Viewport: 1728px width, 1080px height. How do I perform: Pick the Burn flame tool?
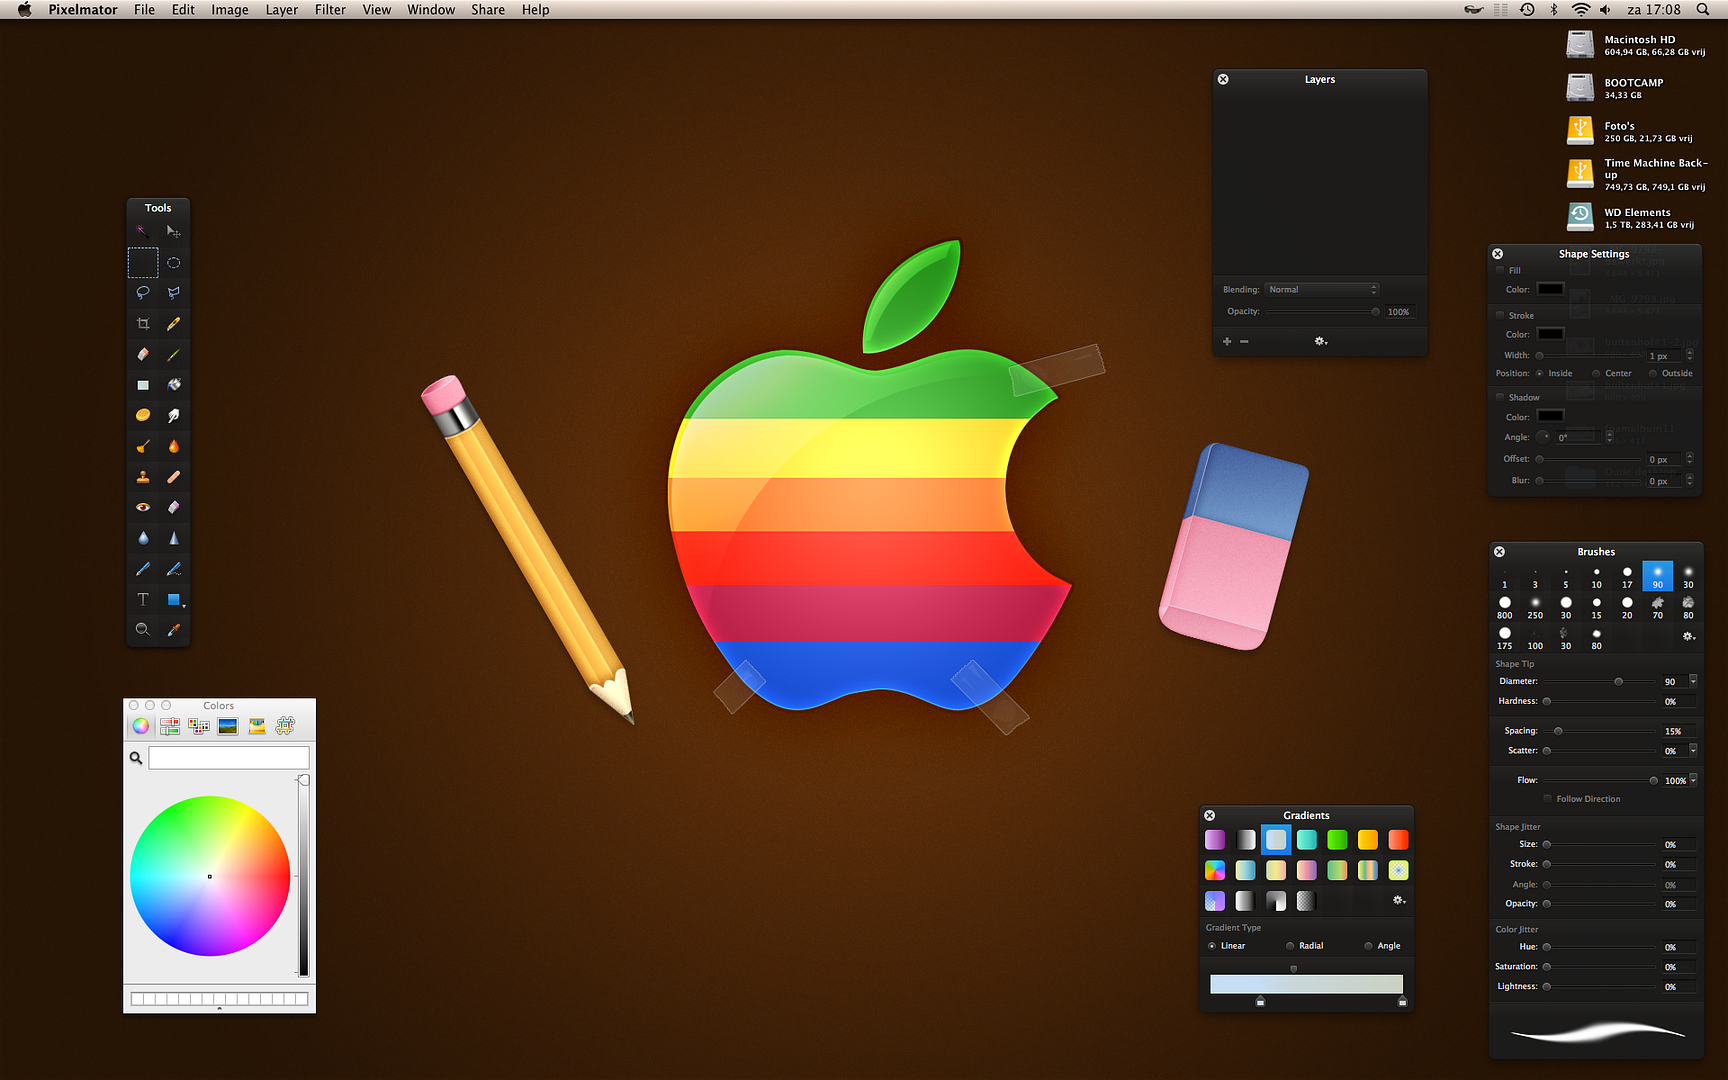pyautogui.click(x=173, y=446)
